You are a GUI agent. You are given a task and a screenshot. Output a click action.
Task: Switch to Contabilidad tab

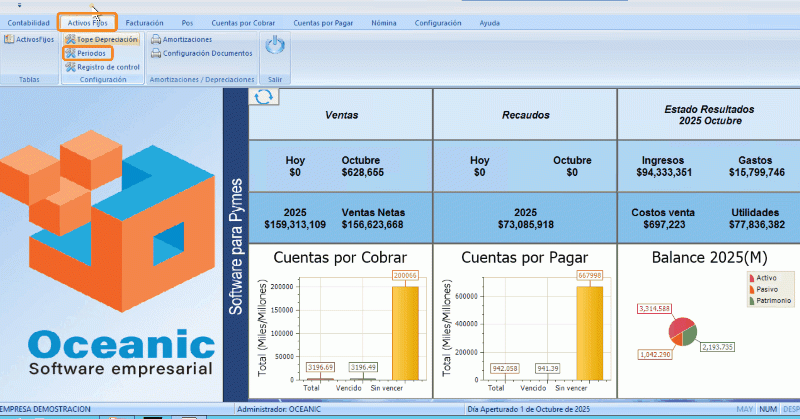[x=29, y=22]
